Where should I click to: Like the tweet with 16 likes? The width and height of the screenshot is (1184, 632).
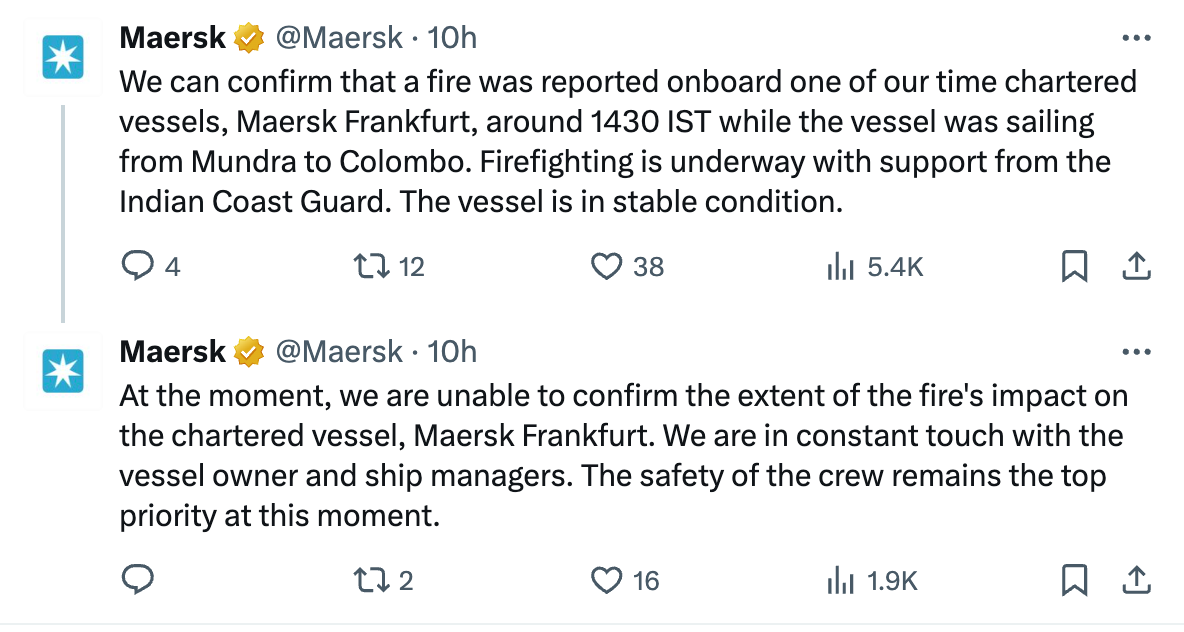point(605,580)
